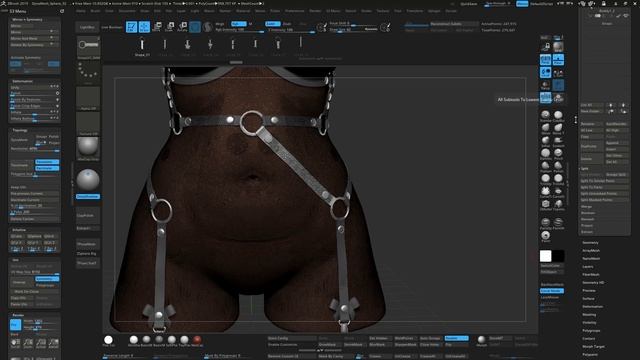Click Delete By Symmetry button
Image resolution: width=640 pixels, height=360 pixels.
pyautogui.click(x=34, y=45)
